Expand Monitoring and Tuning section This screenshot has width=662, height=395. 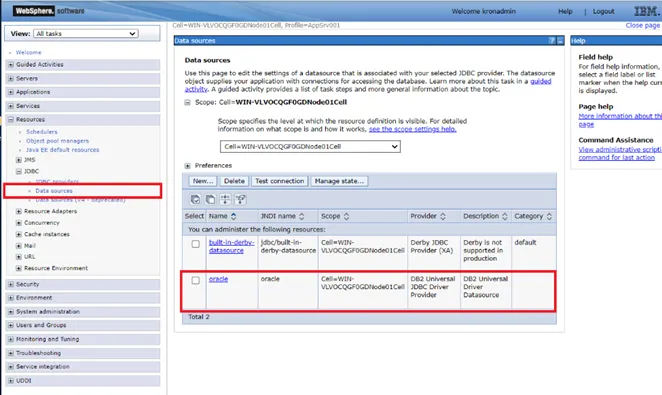[11, 339]
